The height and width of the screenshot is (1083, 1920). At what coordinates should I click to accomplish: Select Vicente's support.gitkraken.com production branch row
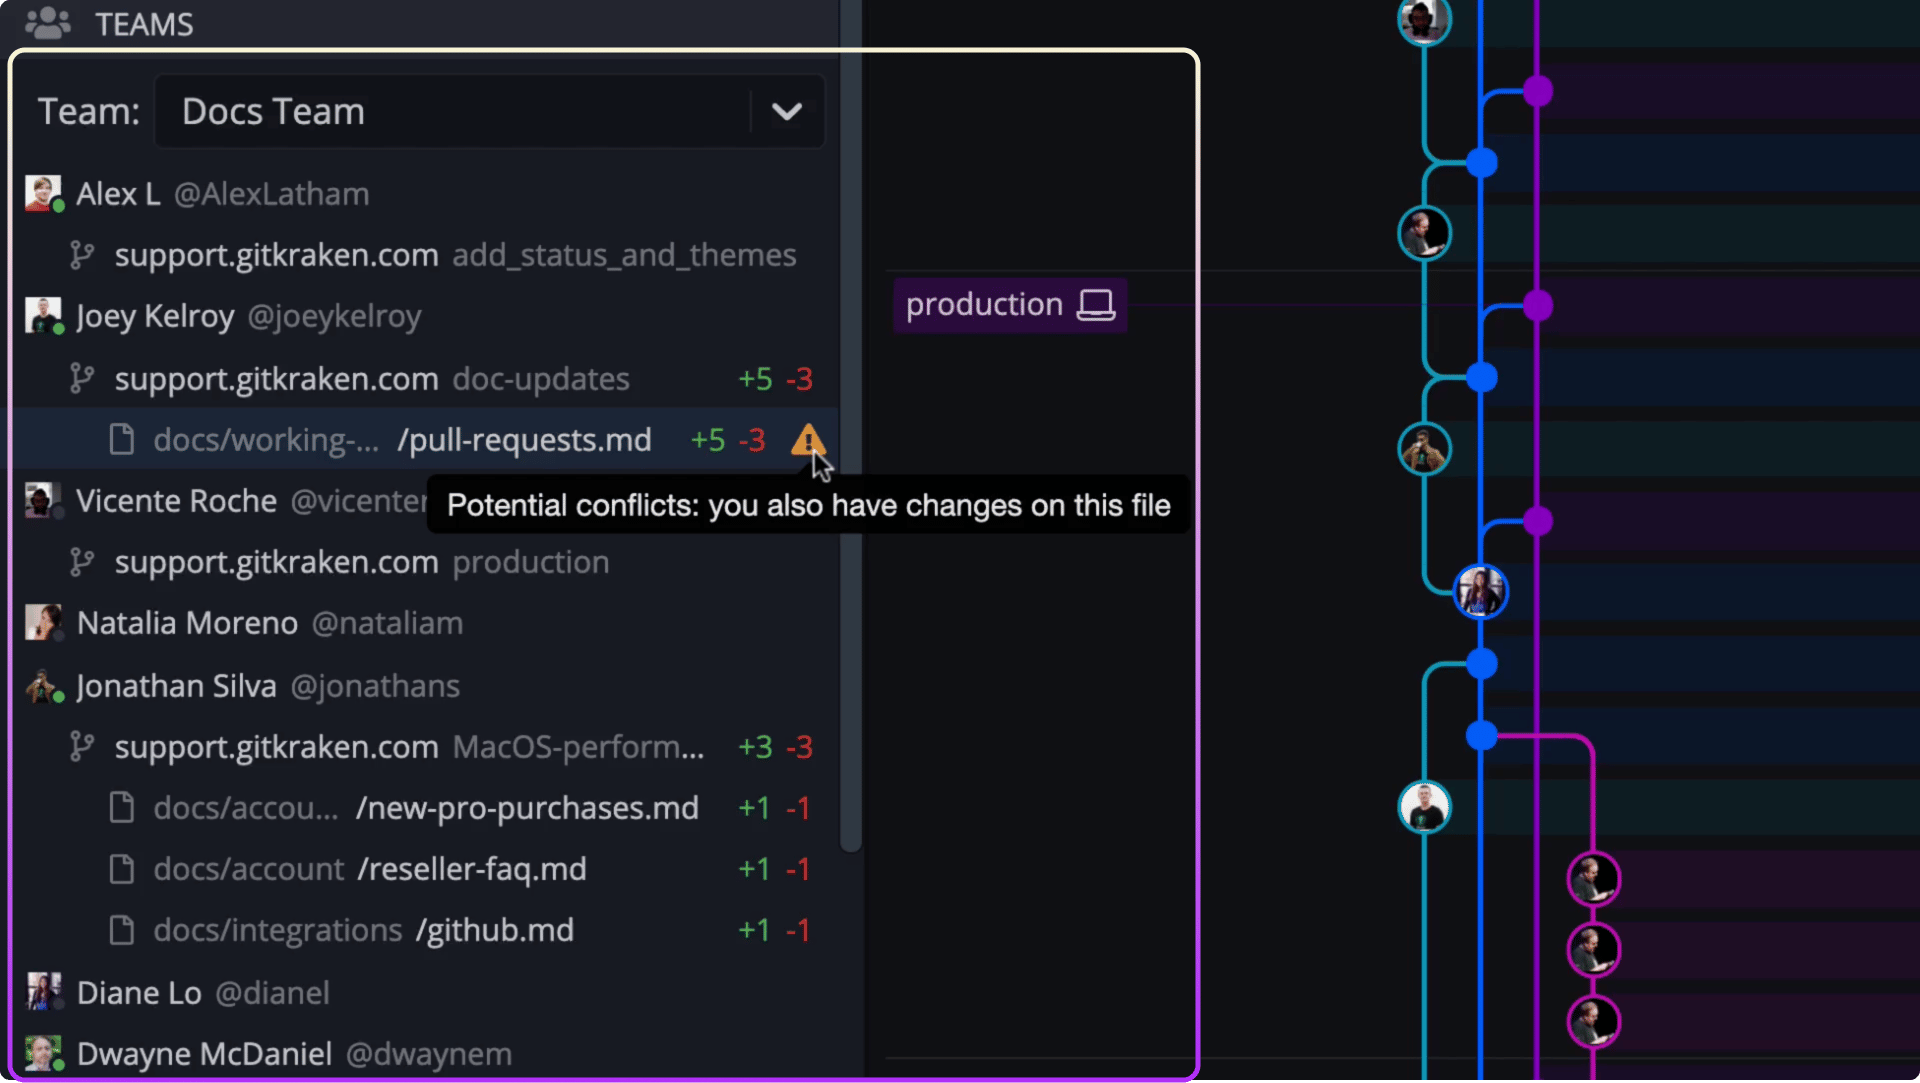click(424, 562)
